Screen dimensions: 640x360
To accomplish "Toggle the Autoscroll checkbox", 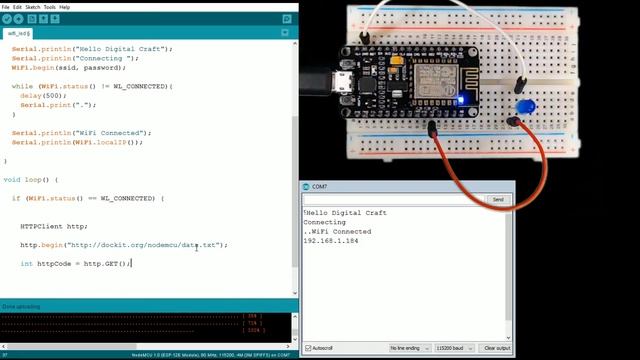I will [308, 348].
